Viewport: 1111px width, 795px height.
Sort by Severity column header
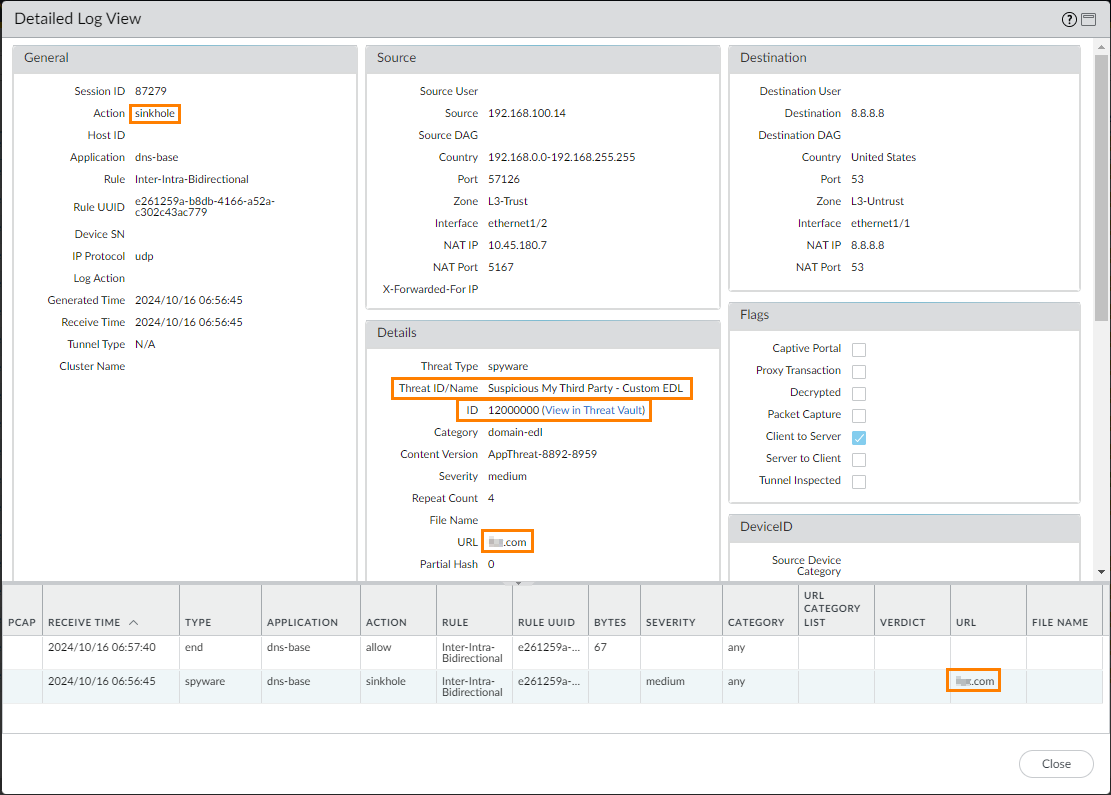670,622
